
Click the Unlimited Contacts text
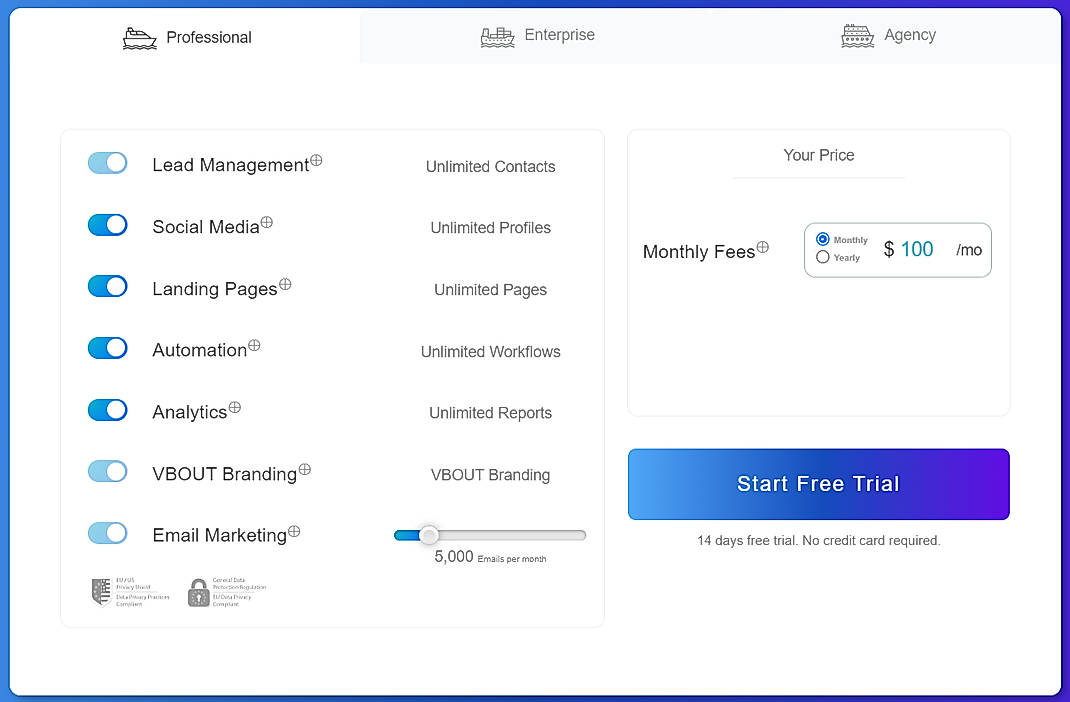pyautogui.click(x=491, y=166)
